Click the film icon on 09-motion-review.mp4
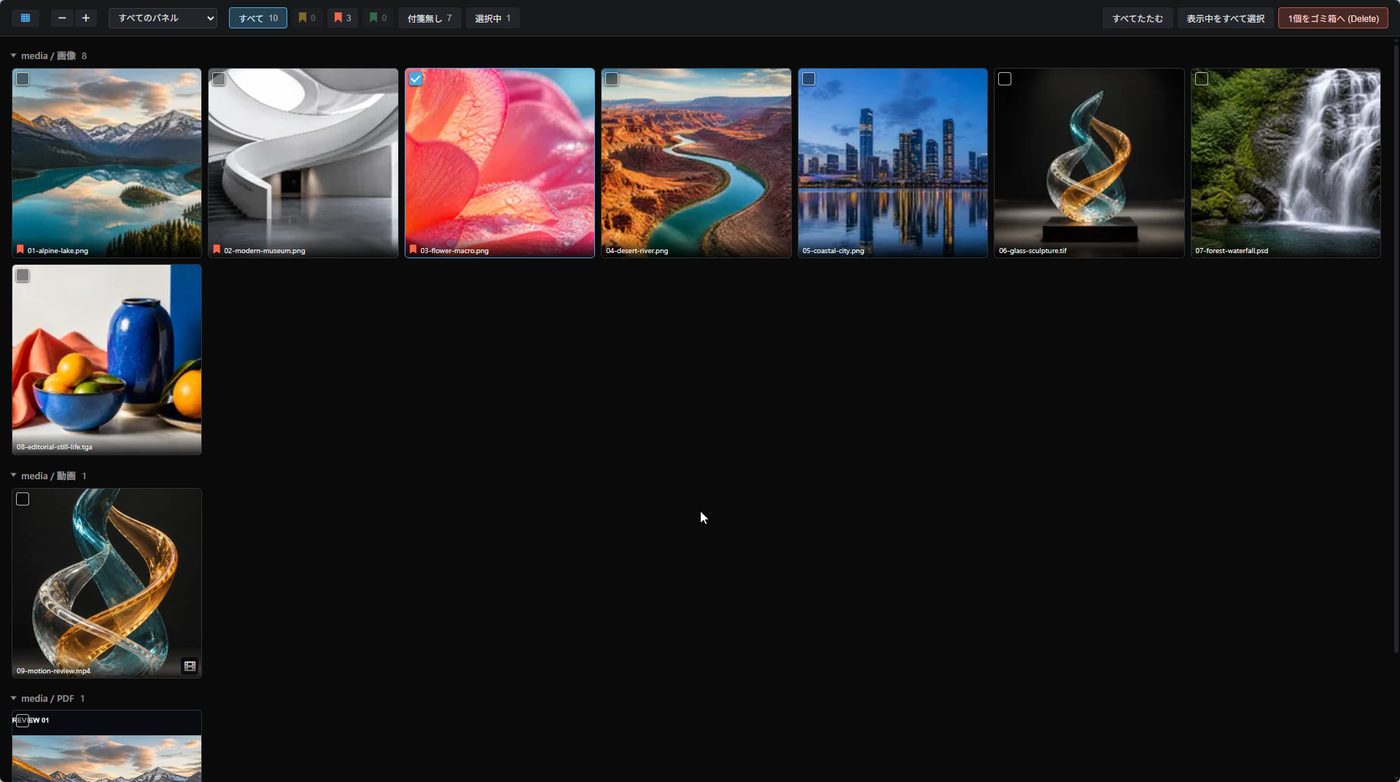 190,666
